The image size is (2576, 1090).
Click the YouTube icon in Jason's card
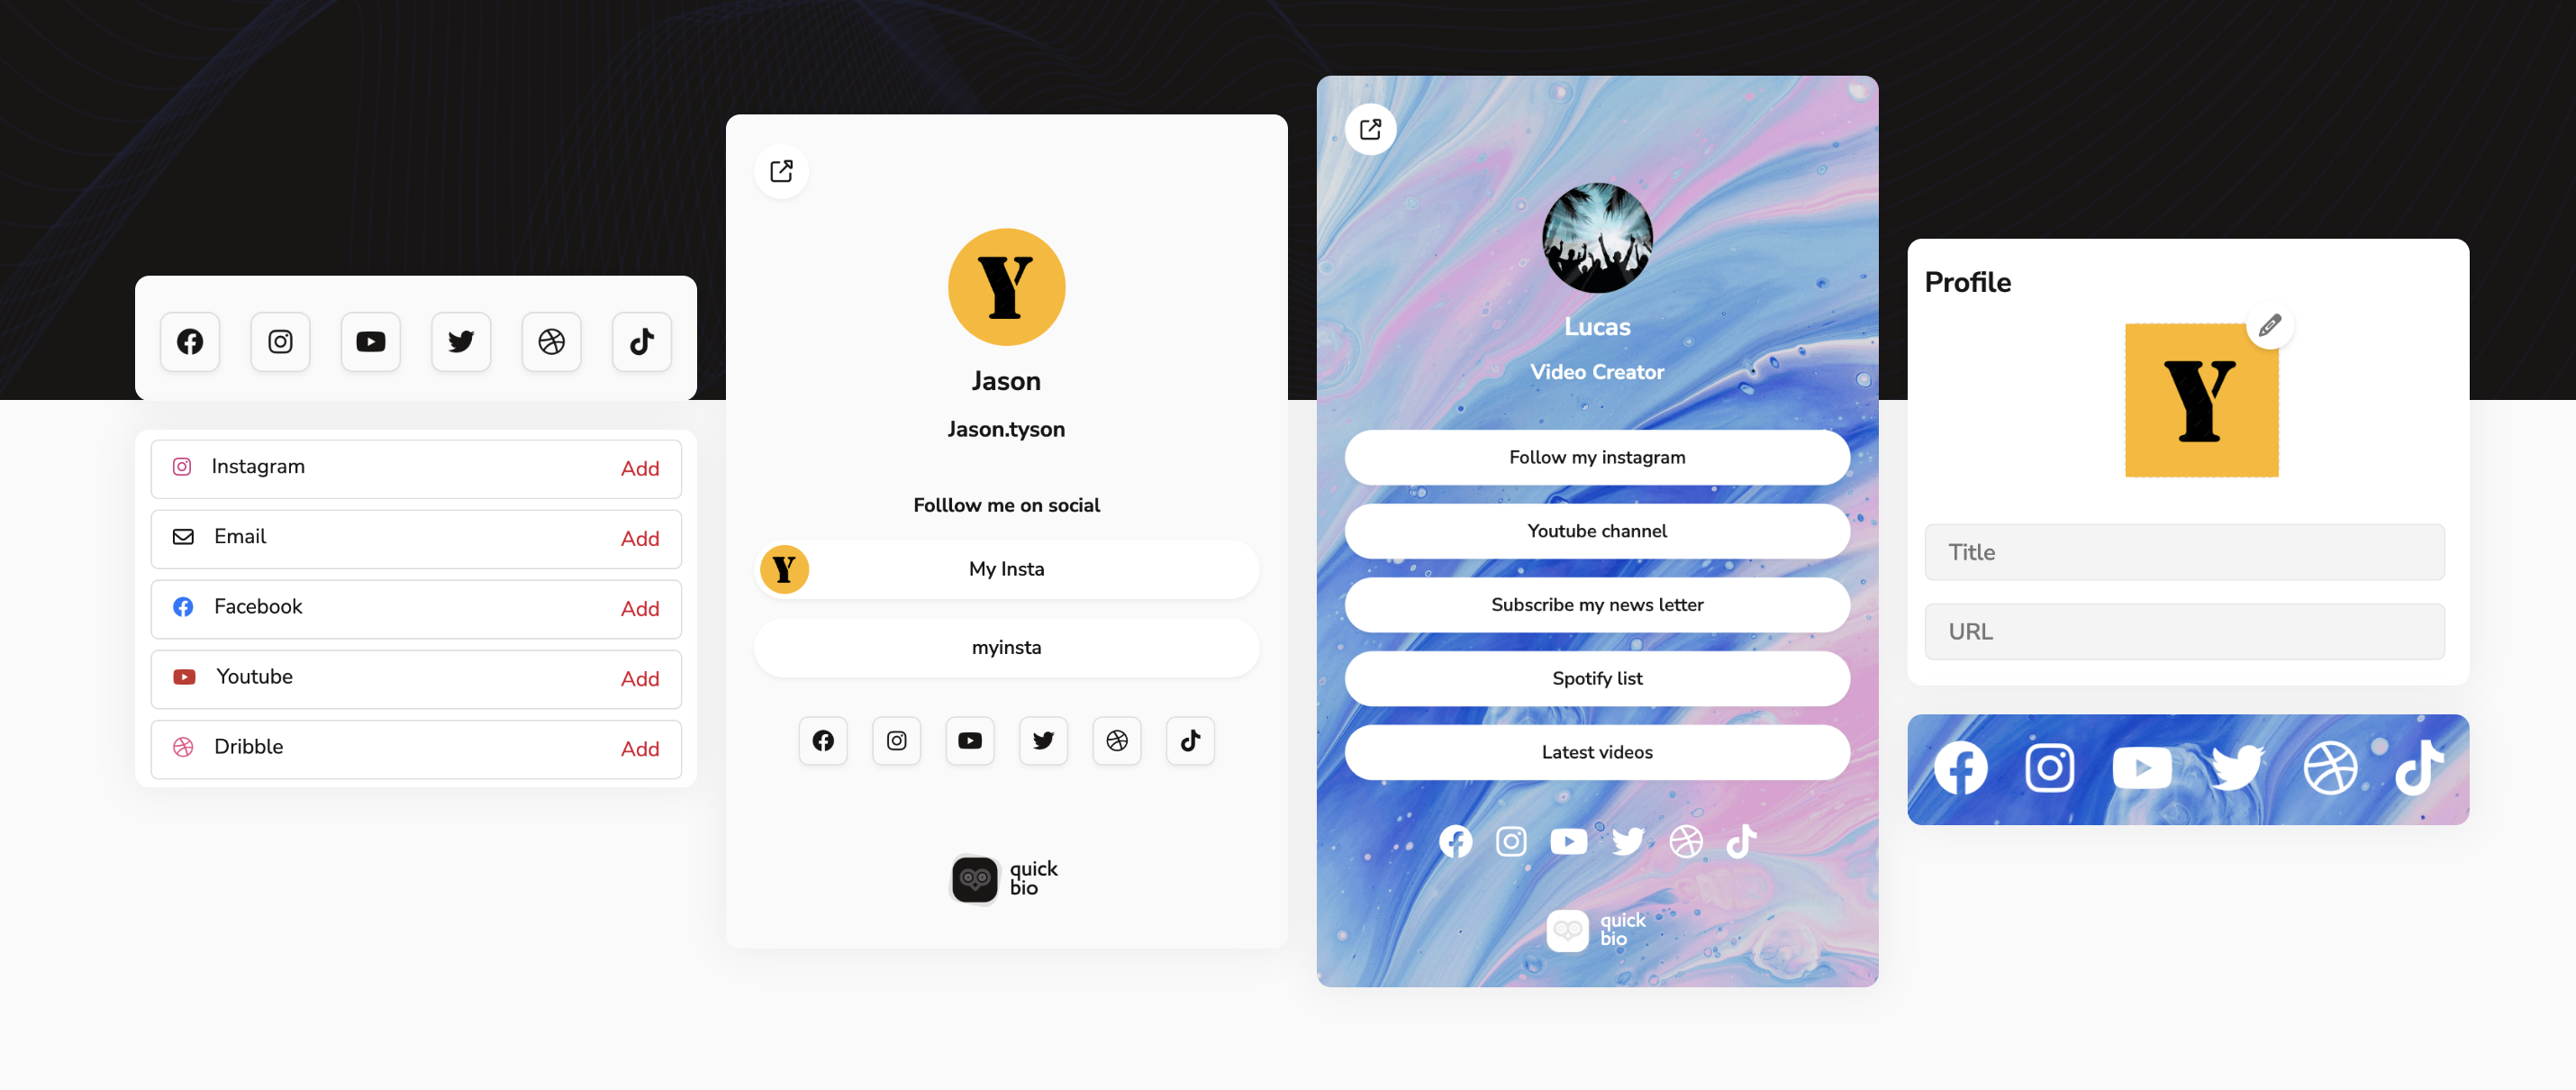pyautogui.click(x=971, y=740)
